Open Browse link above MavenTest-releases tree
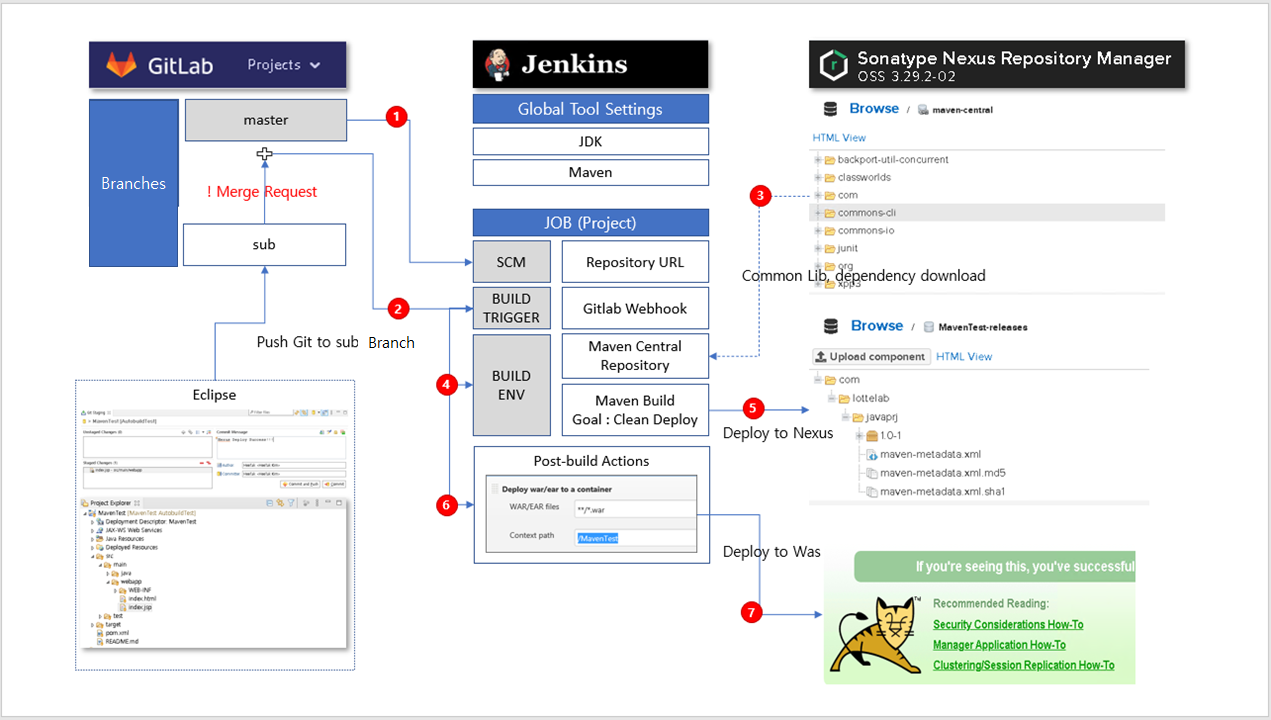This screenshot has height=720, width=1271. 877,325
